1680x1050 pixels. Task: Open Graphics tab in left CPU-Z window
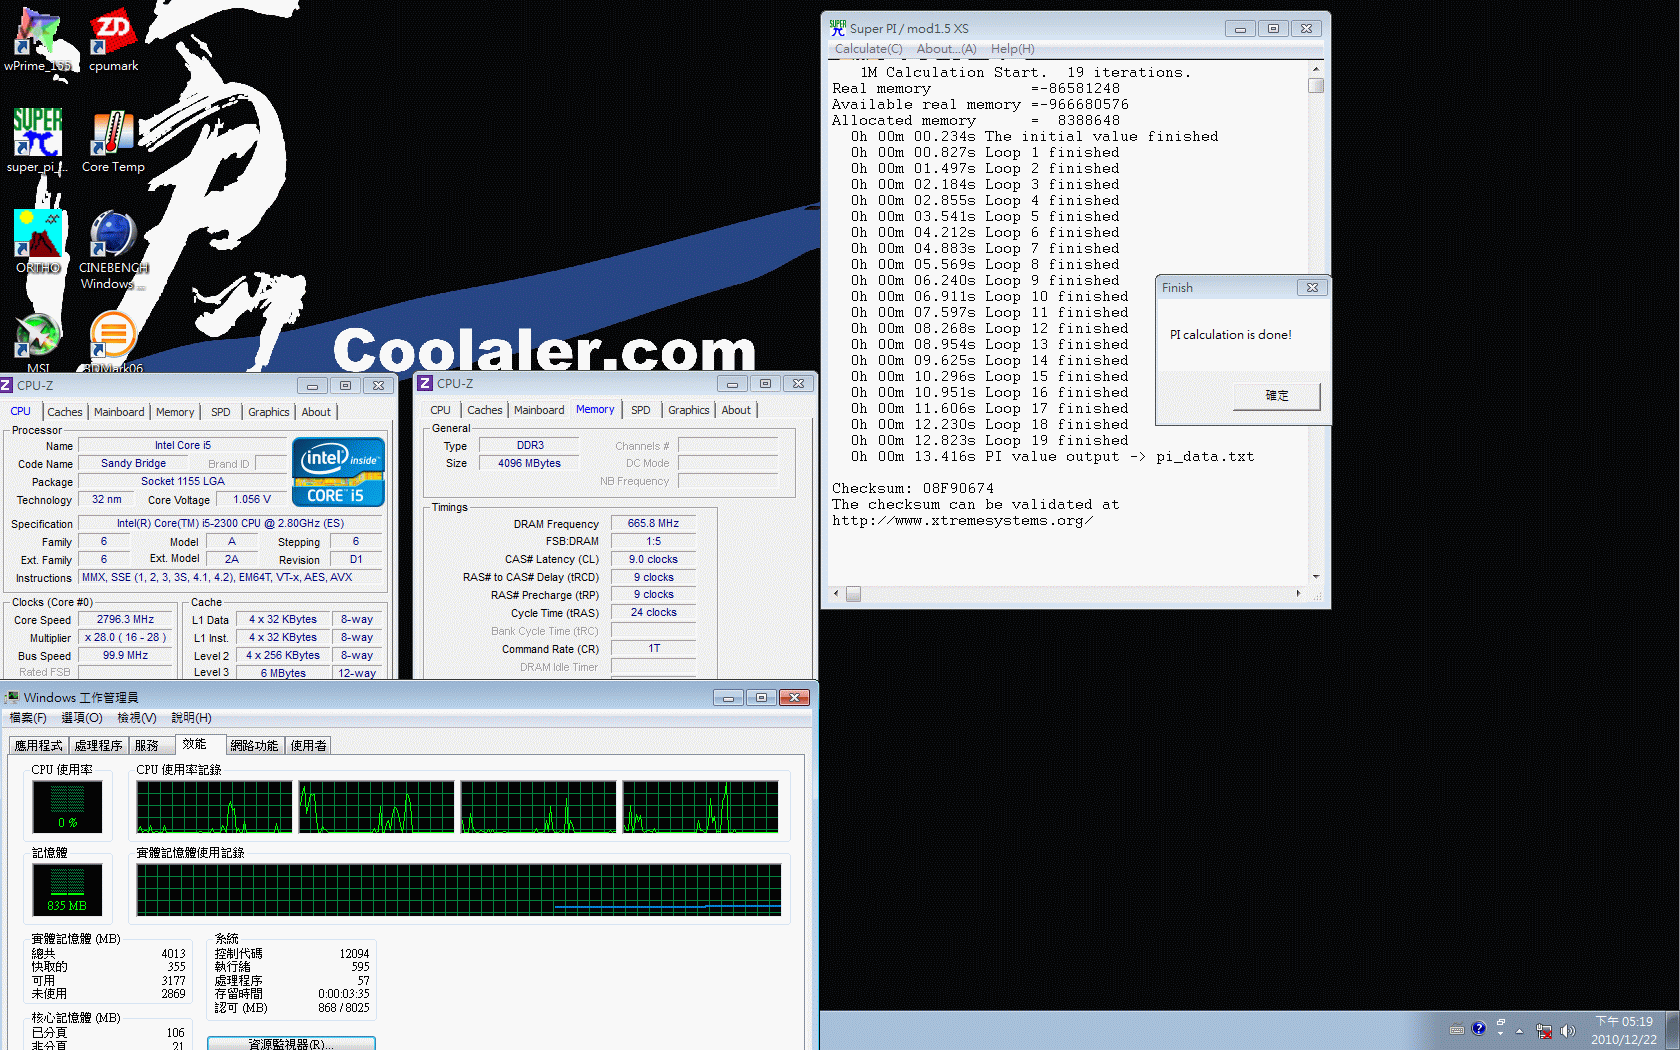point(269,412)
